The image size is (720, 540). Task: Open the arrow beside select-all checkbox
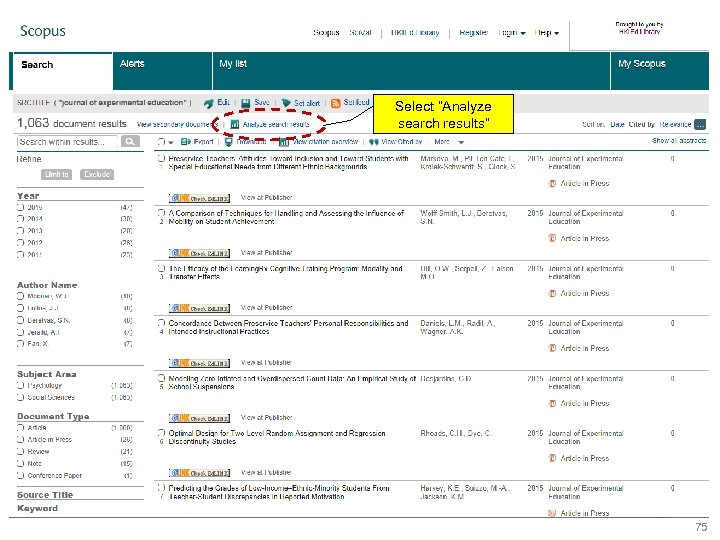(171, 142)
